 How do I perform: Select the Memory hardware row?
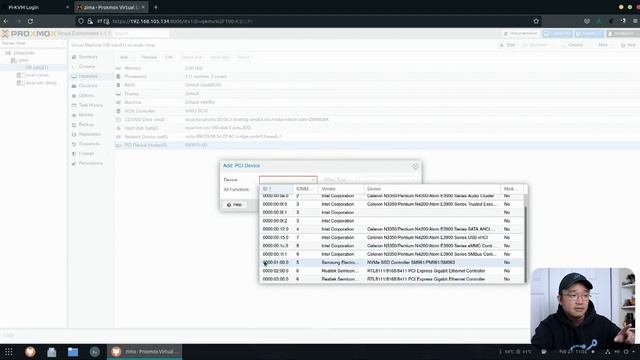376,68
